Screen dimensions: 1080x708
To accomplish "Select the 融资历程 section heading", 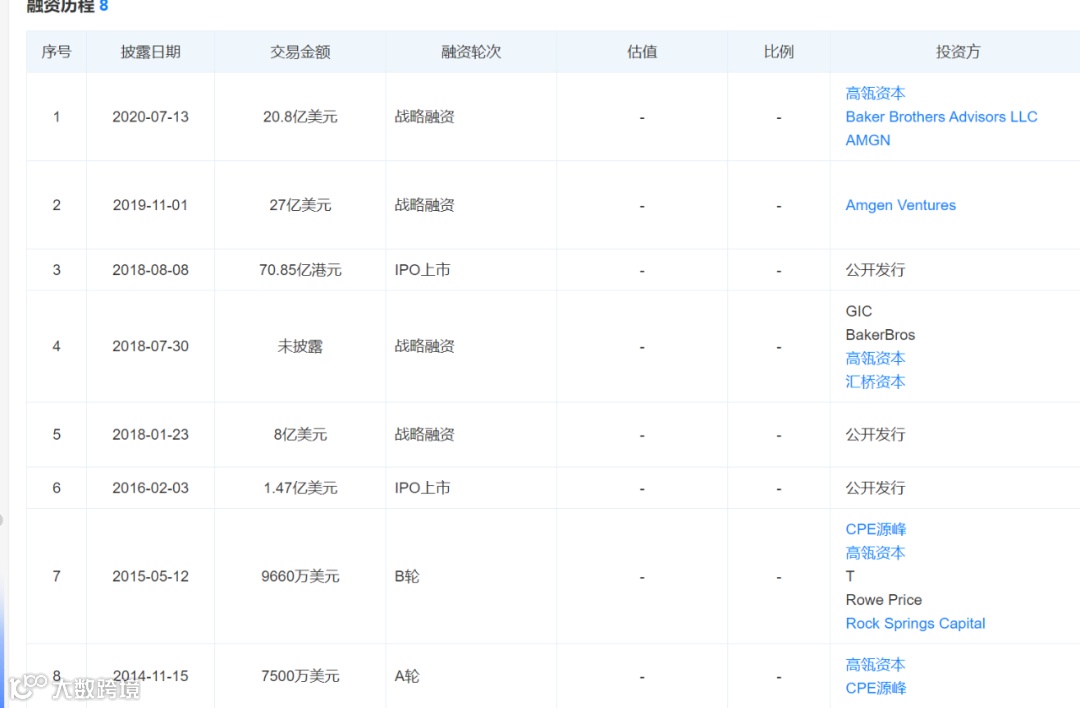I will click(61, 6).
